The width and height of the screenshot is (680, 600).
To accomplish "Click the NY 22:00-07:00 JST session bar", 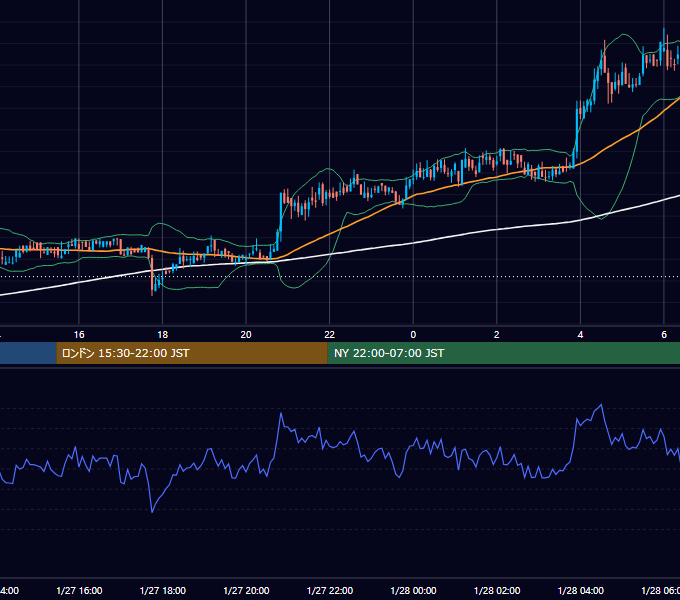I will coord(503,353).
